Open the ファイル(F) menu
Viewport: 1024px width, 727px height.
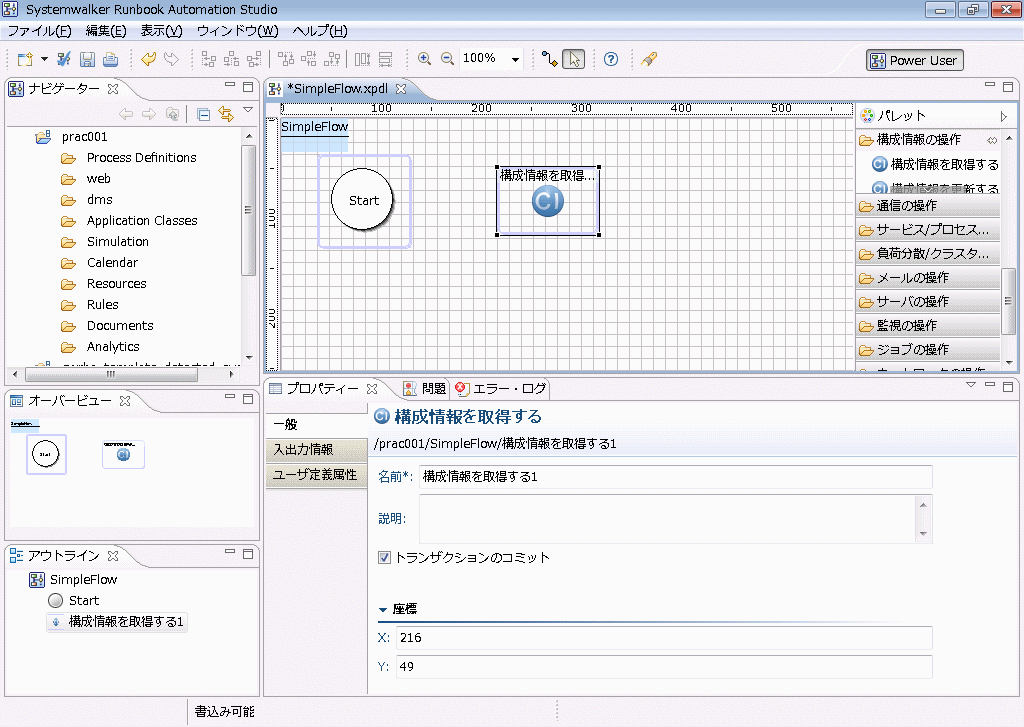coord(39,31)
